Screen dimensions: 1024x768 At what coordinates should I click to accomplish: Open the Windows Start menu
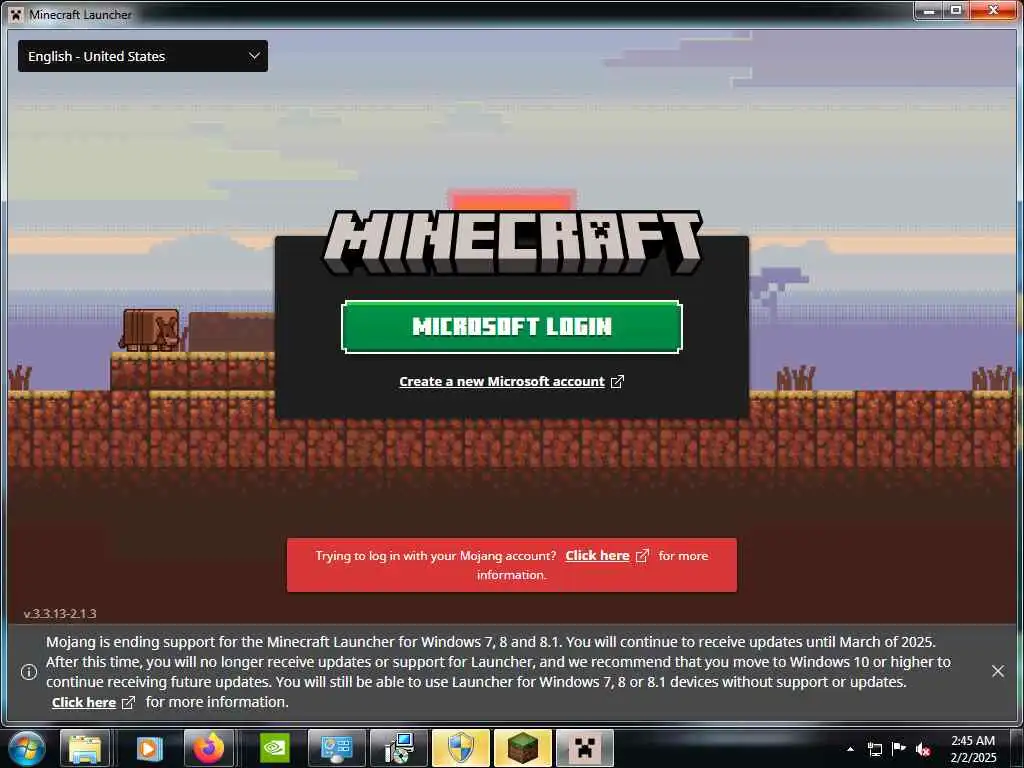(x=26, y=748)
